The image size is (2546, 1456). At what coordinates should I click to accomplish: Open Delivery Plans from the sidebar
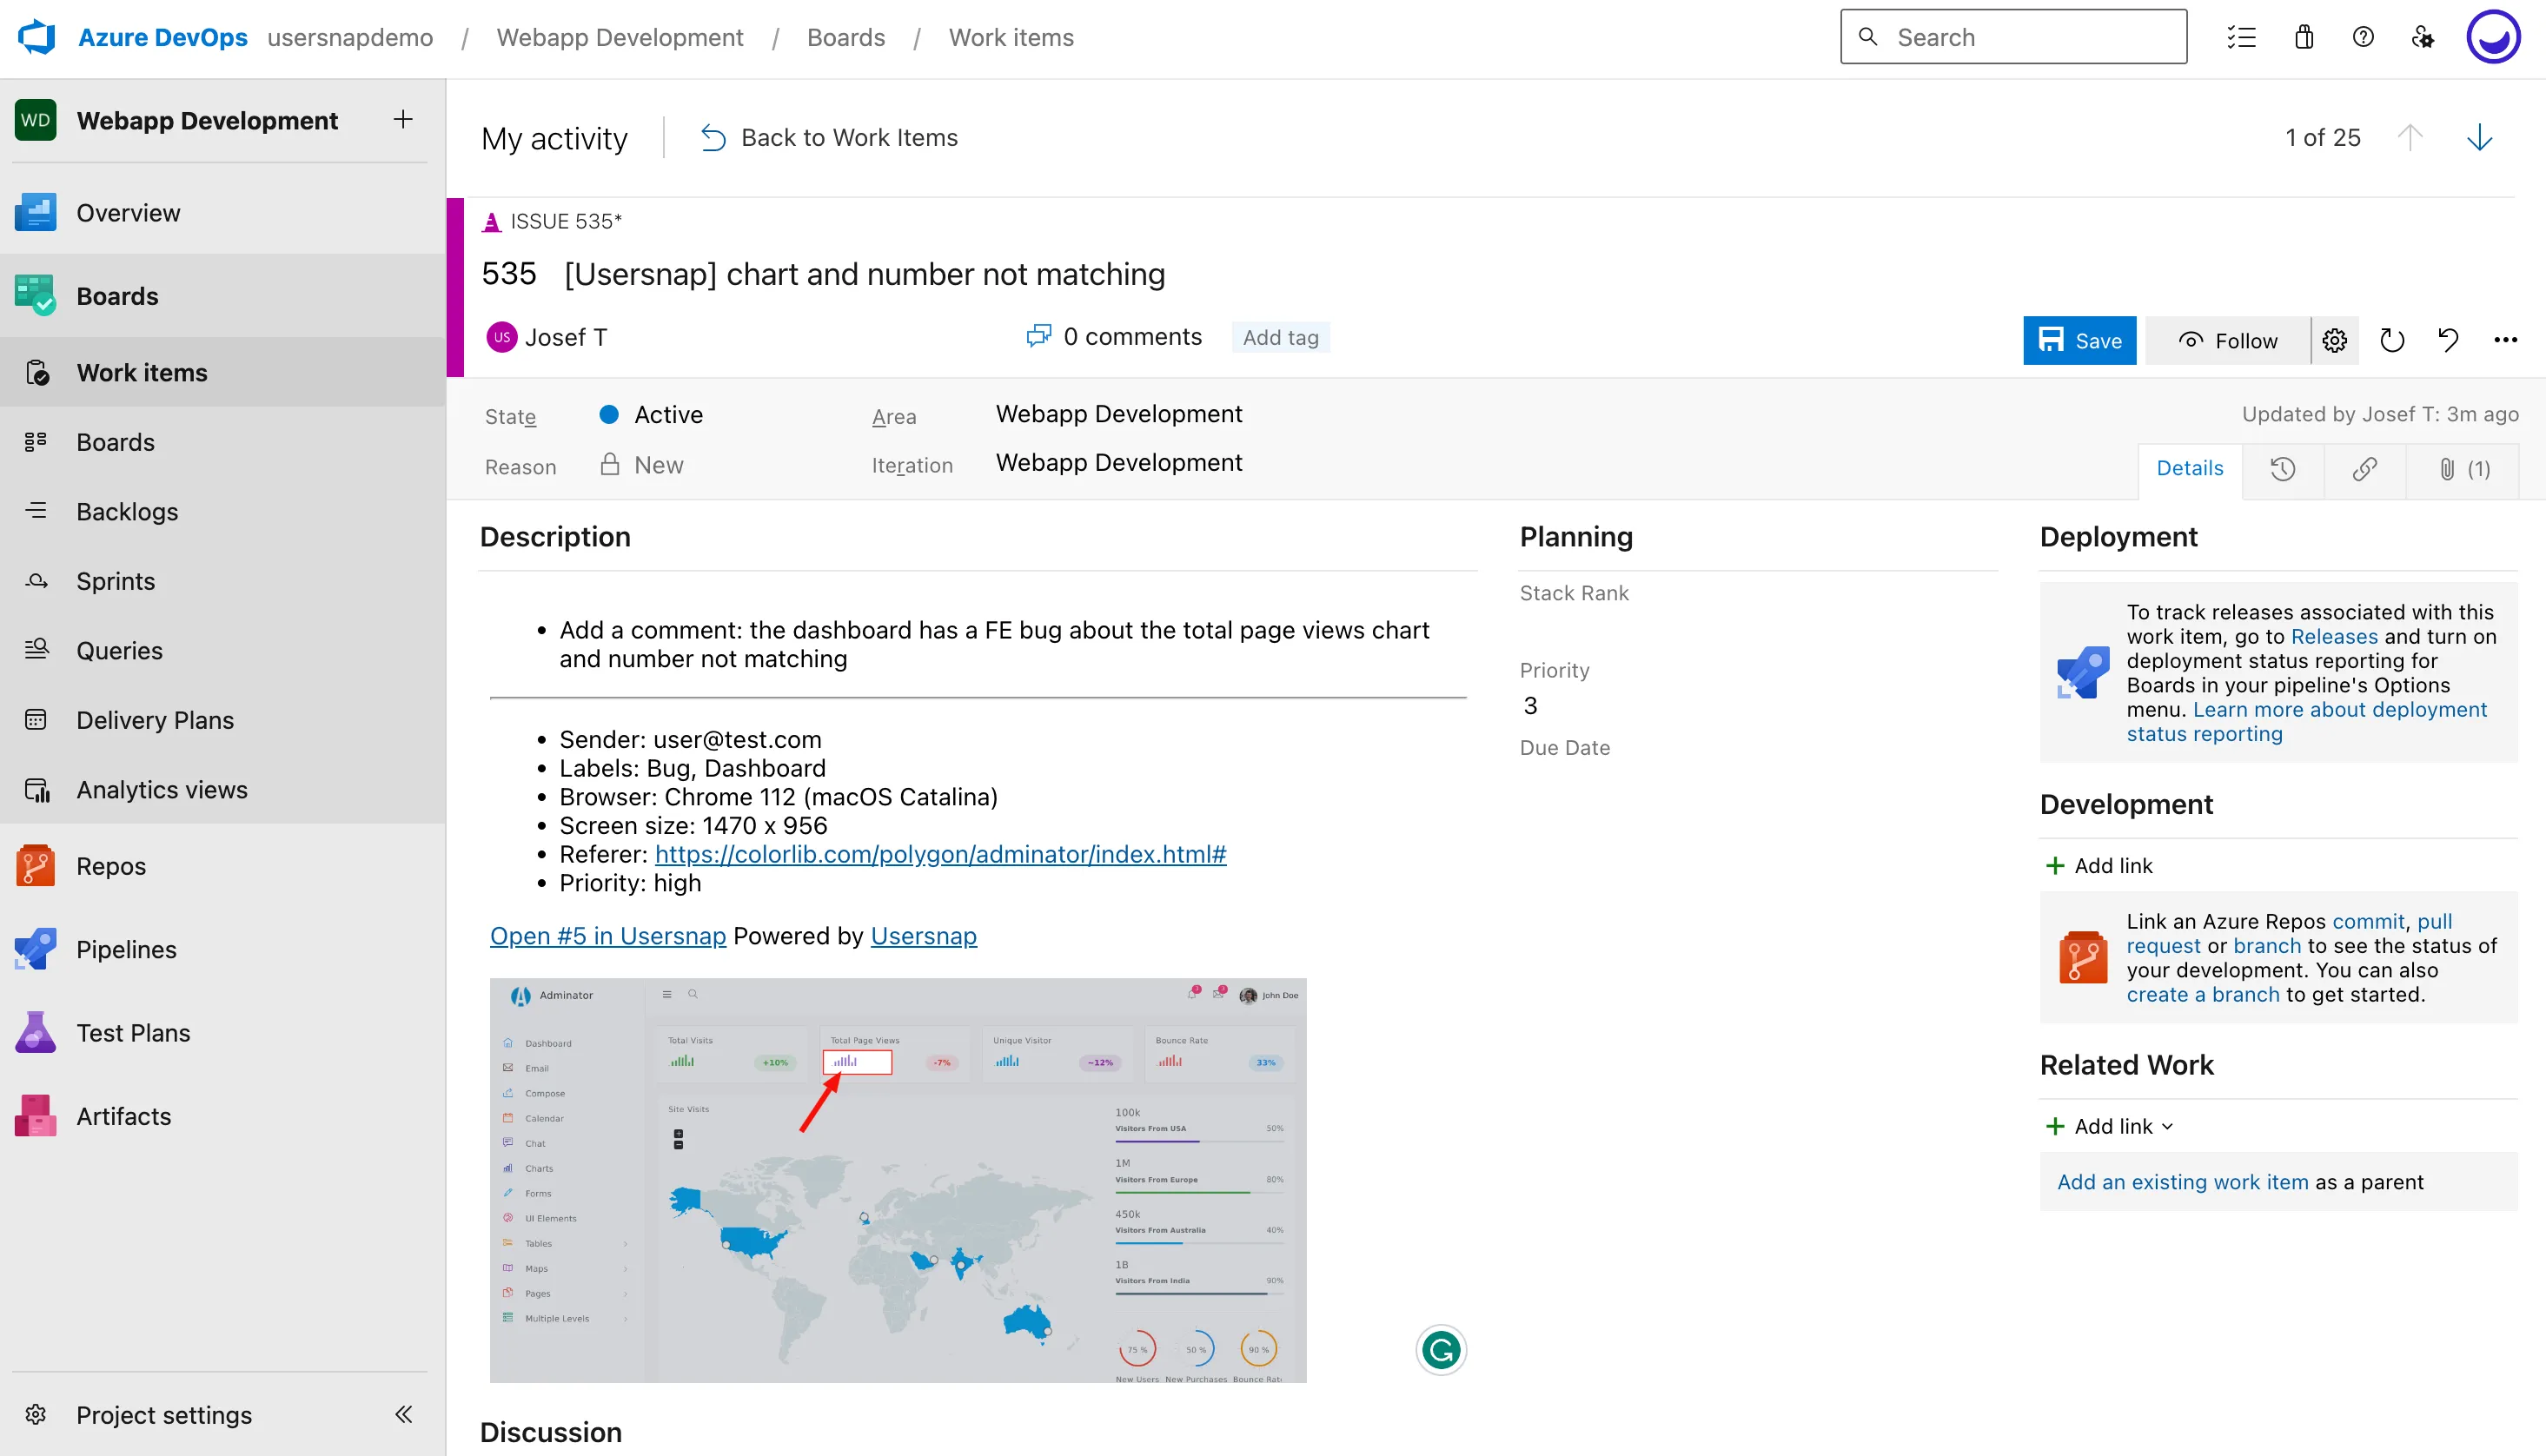pyautogui.click(x=156, y=719)
